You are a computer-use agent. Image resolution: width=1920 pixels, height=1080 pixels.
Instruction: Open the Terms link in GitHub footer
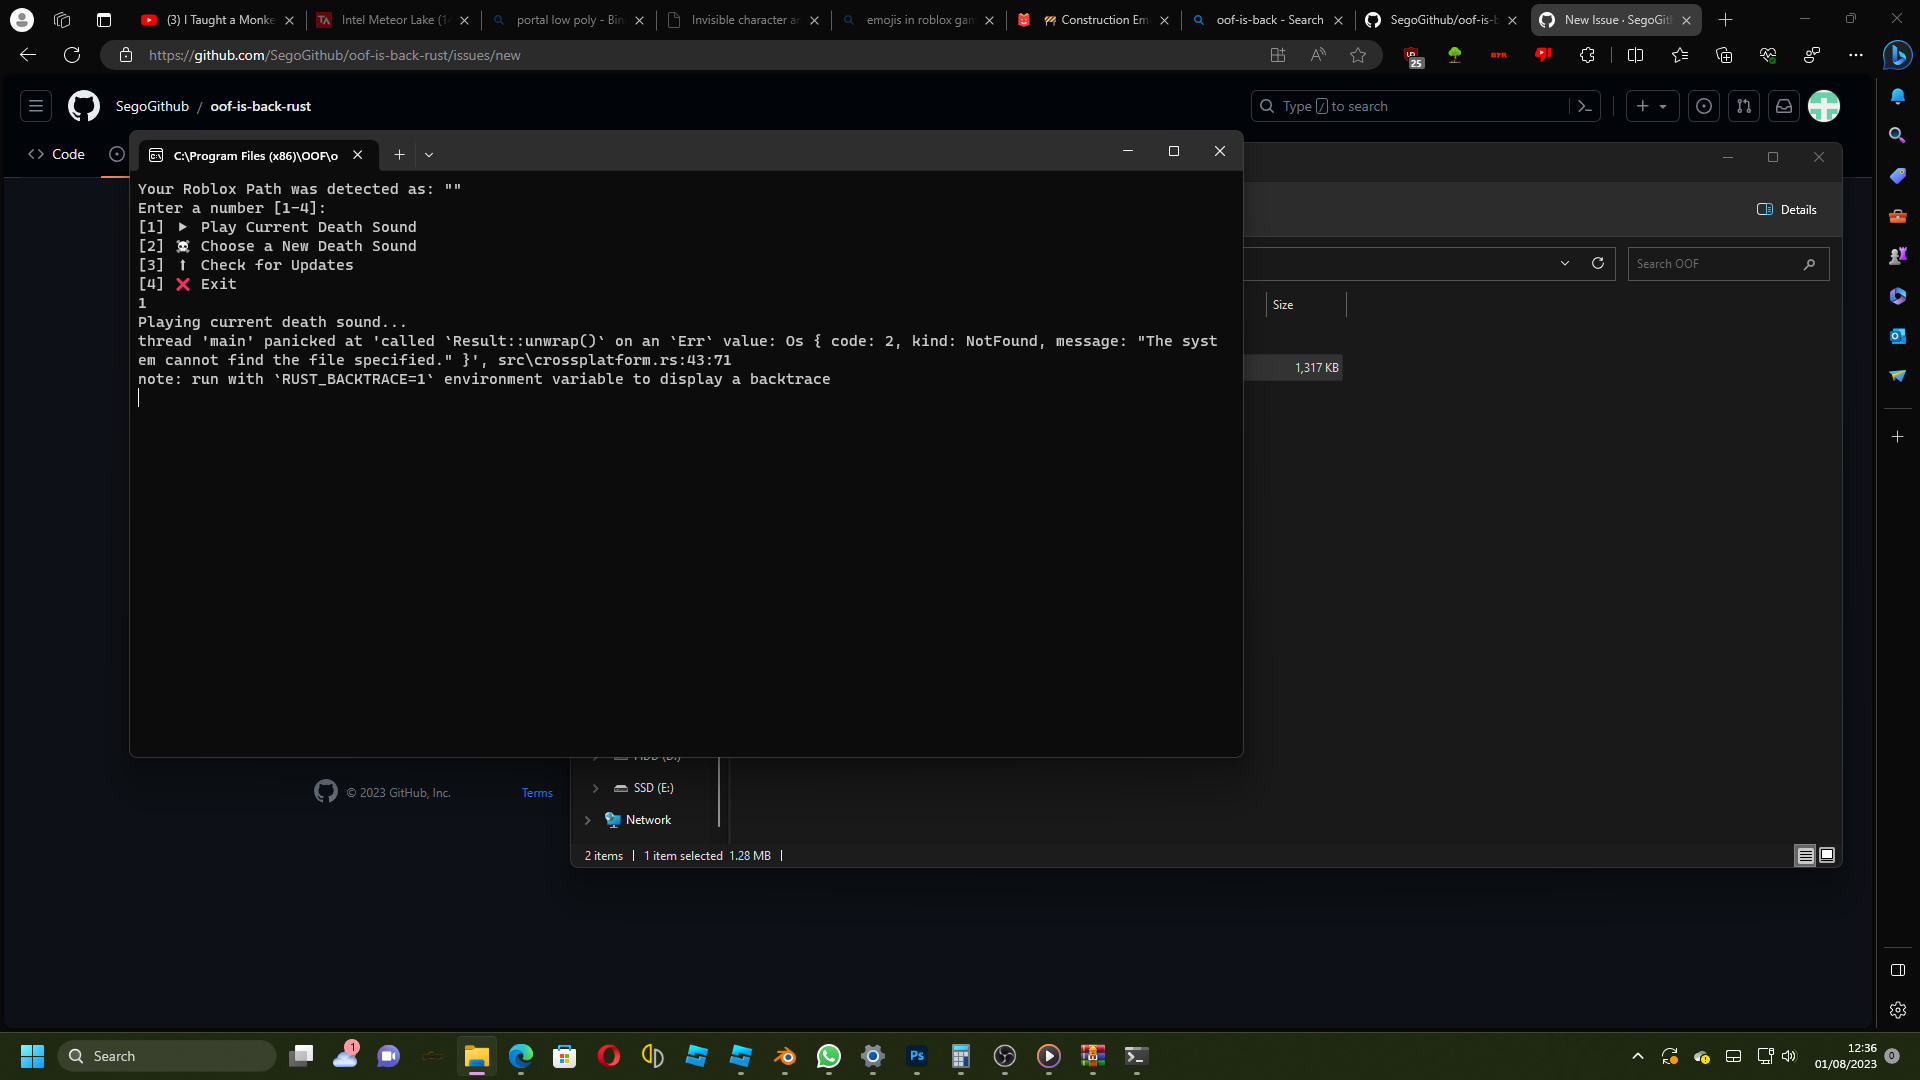pos(537,792)
